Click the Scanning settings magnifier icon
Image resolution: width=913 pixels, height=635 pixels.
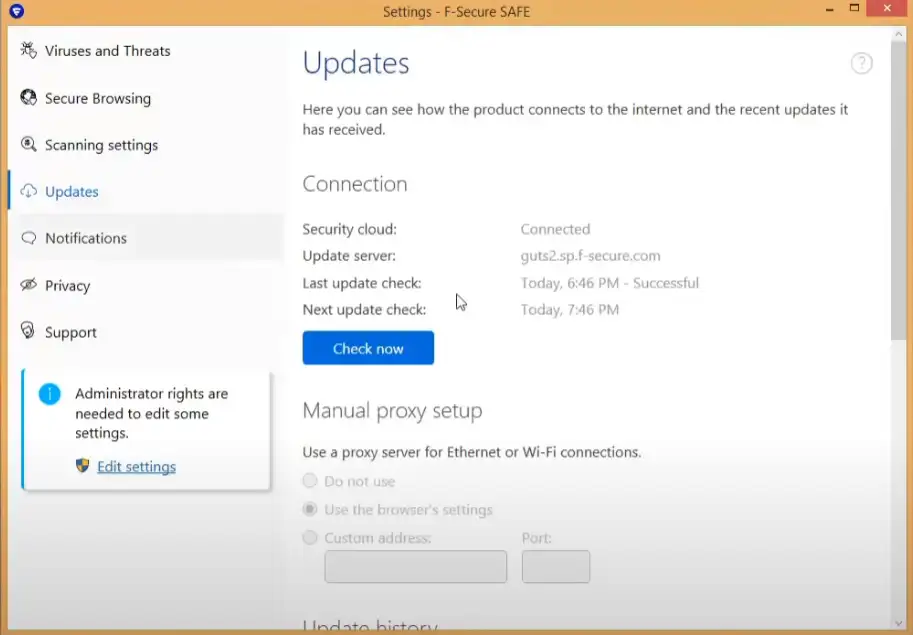[x=28, y=145]
